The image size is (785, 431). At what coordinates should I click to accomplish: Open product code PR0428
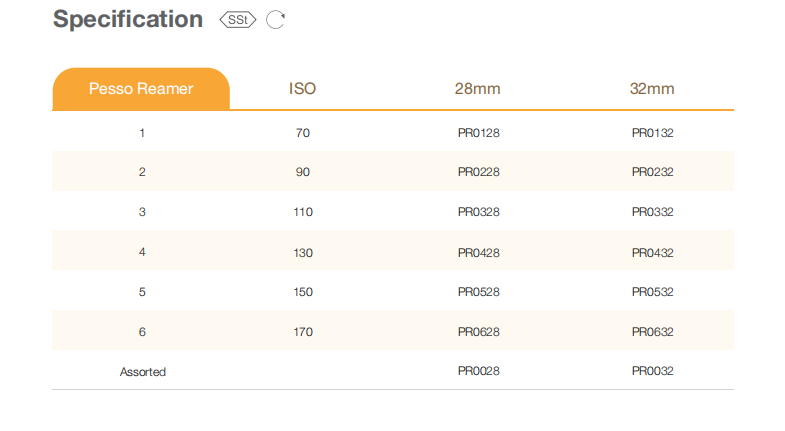point(478,252)
